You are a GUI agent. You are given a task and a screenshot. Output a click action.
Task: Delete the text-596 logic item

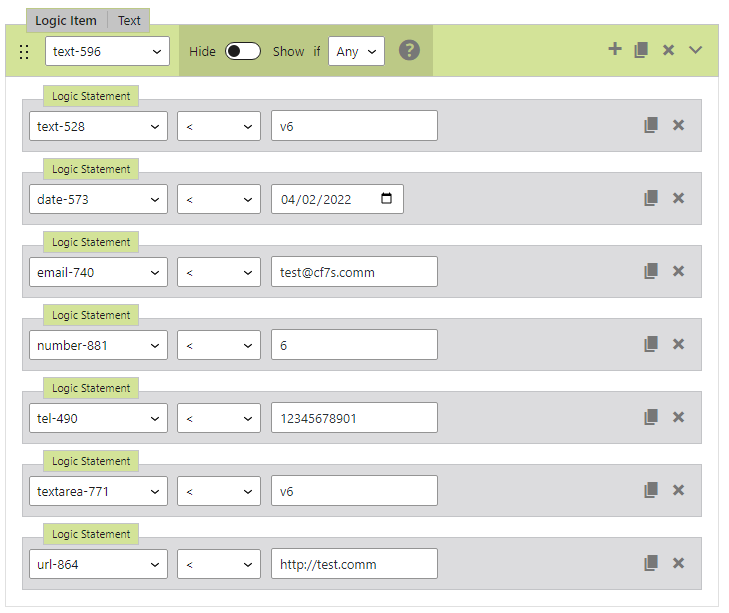click(x=669, y=49)
